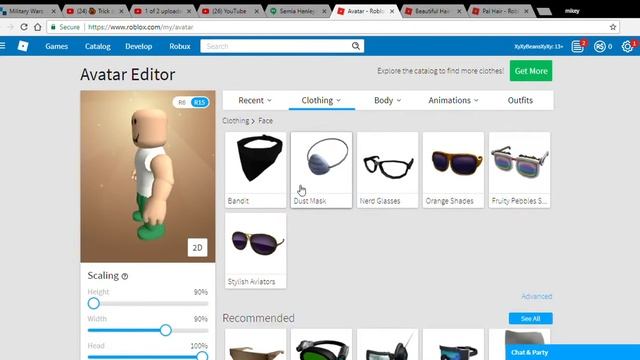
Task: Adjust the Height slider handle
Action: tap(93, 303)
